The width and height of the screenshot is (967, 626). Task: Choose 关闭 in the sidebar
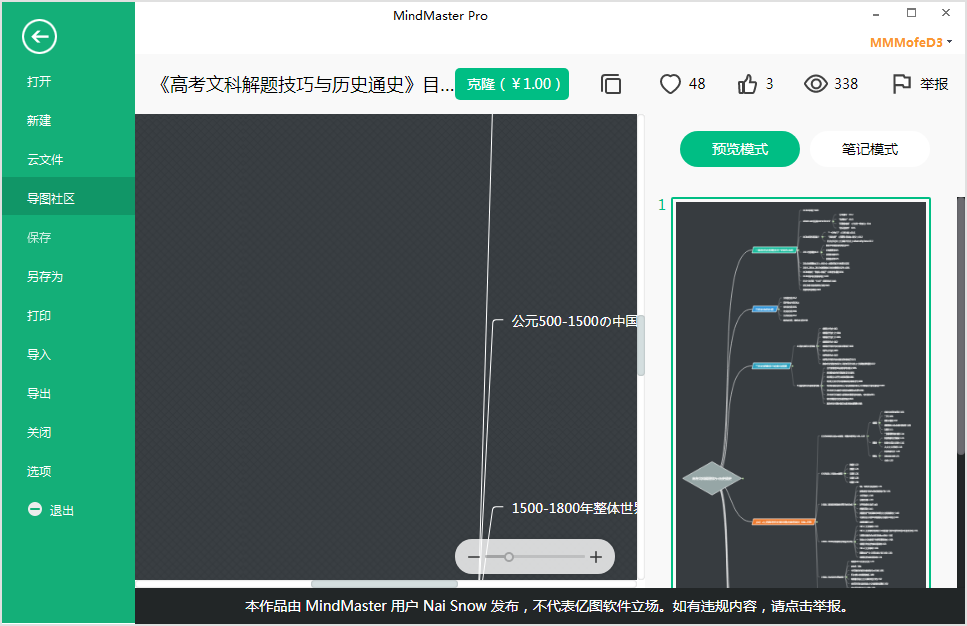point(39,432)
